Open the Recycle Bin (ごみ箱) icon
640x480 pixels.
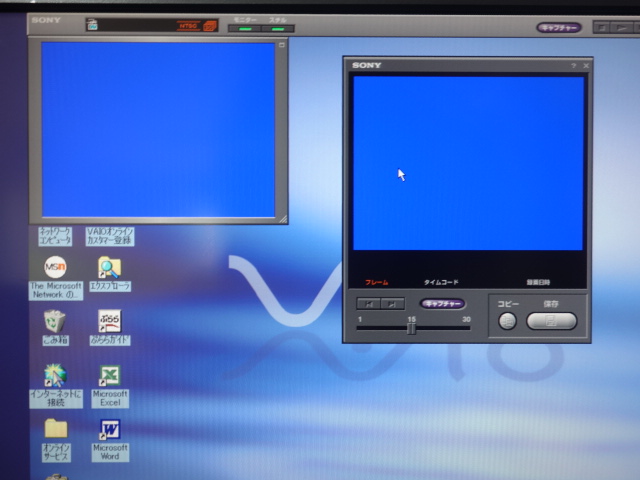point(55,321)
